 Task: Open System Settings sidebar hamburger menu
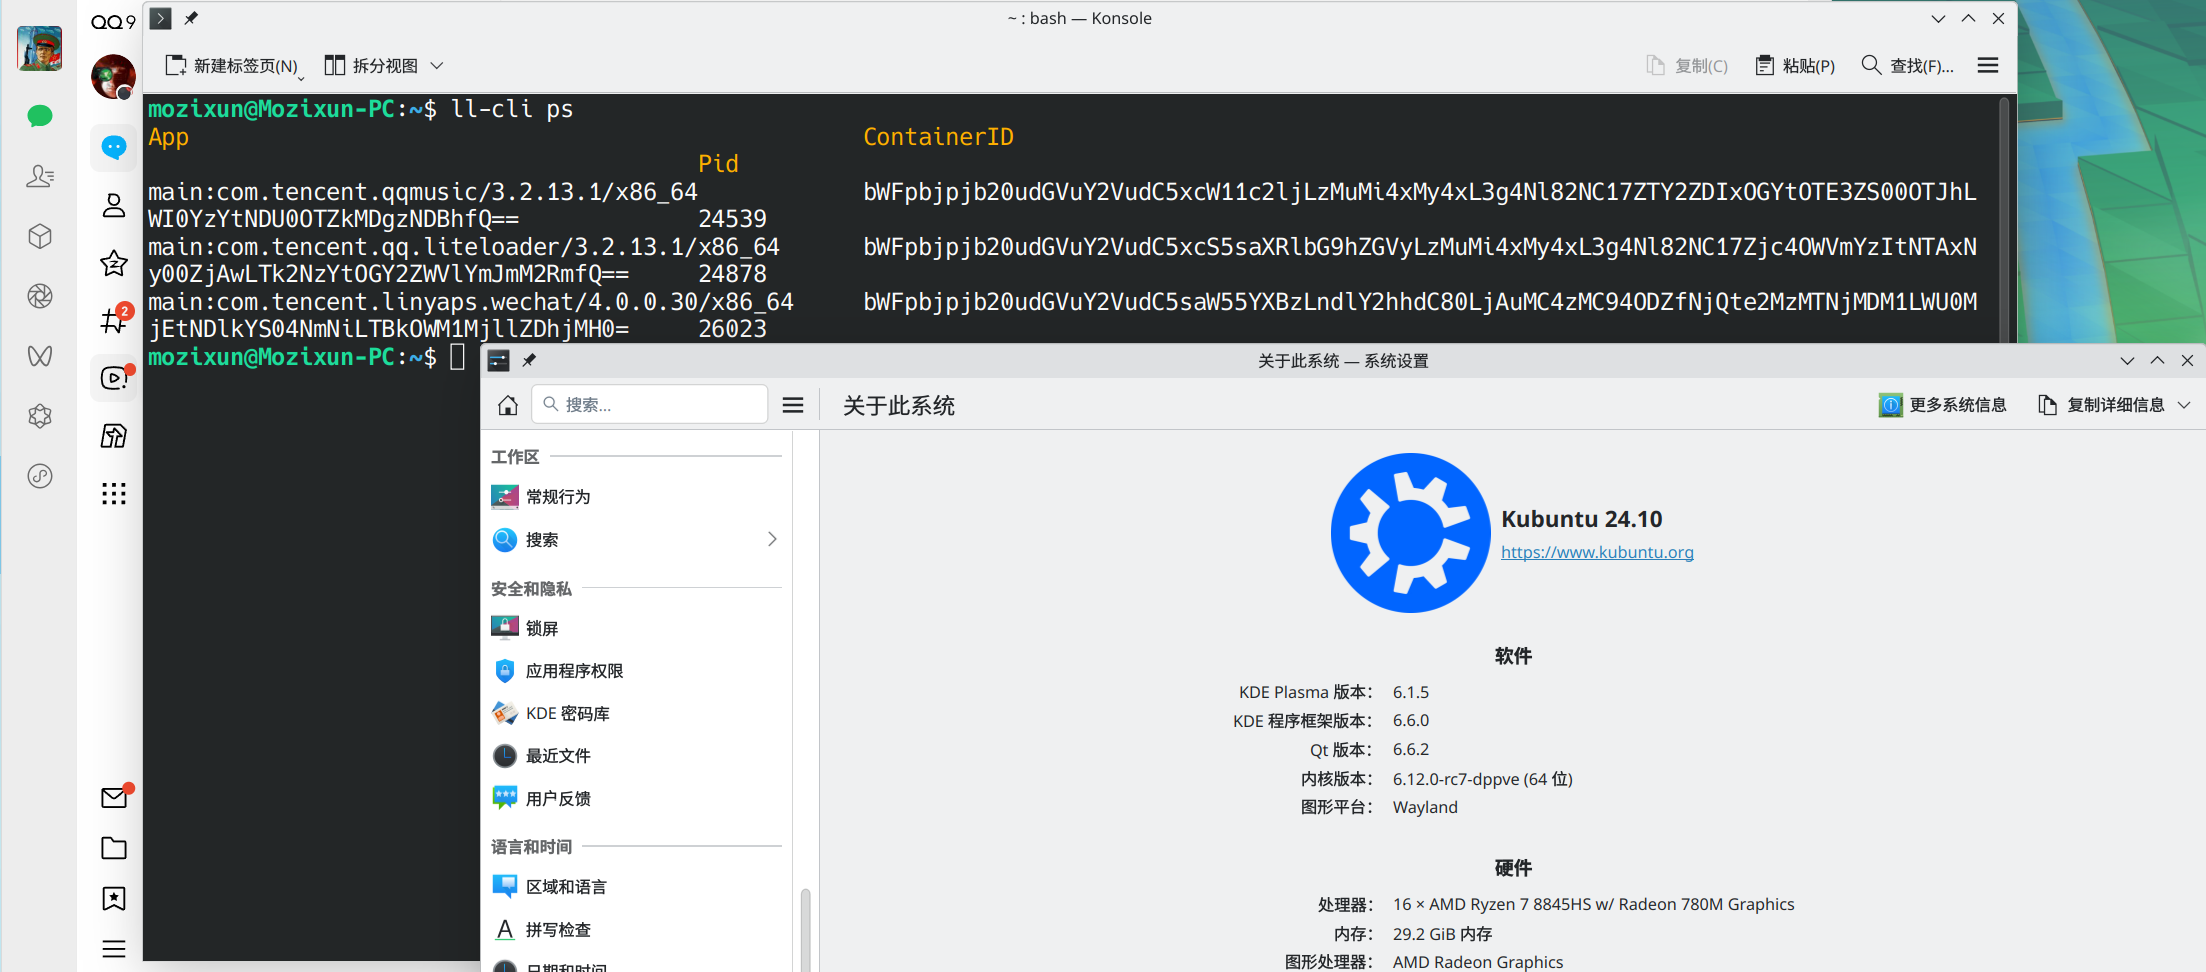793,405
